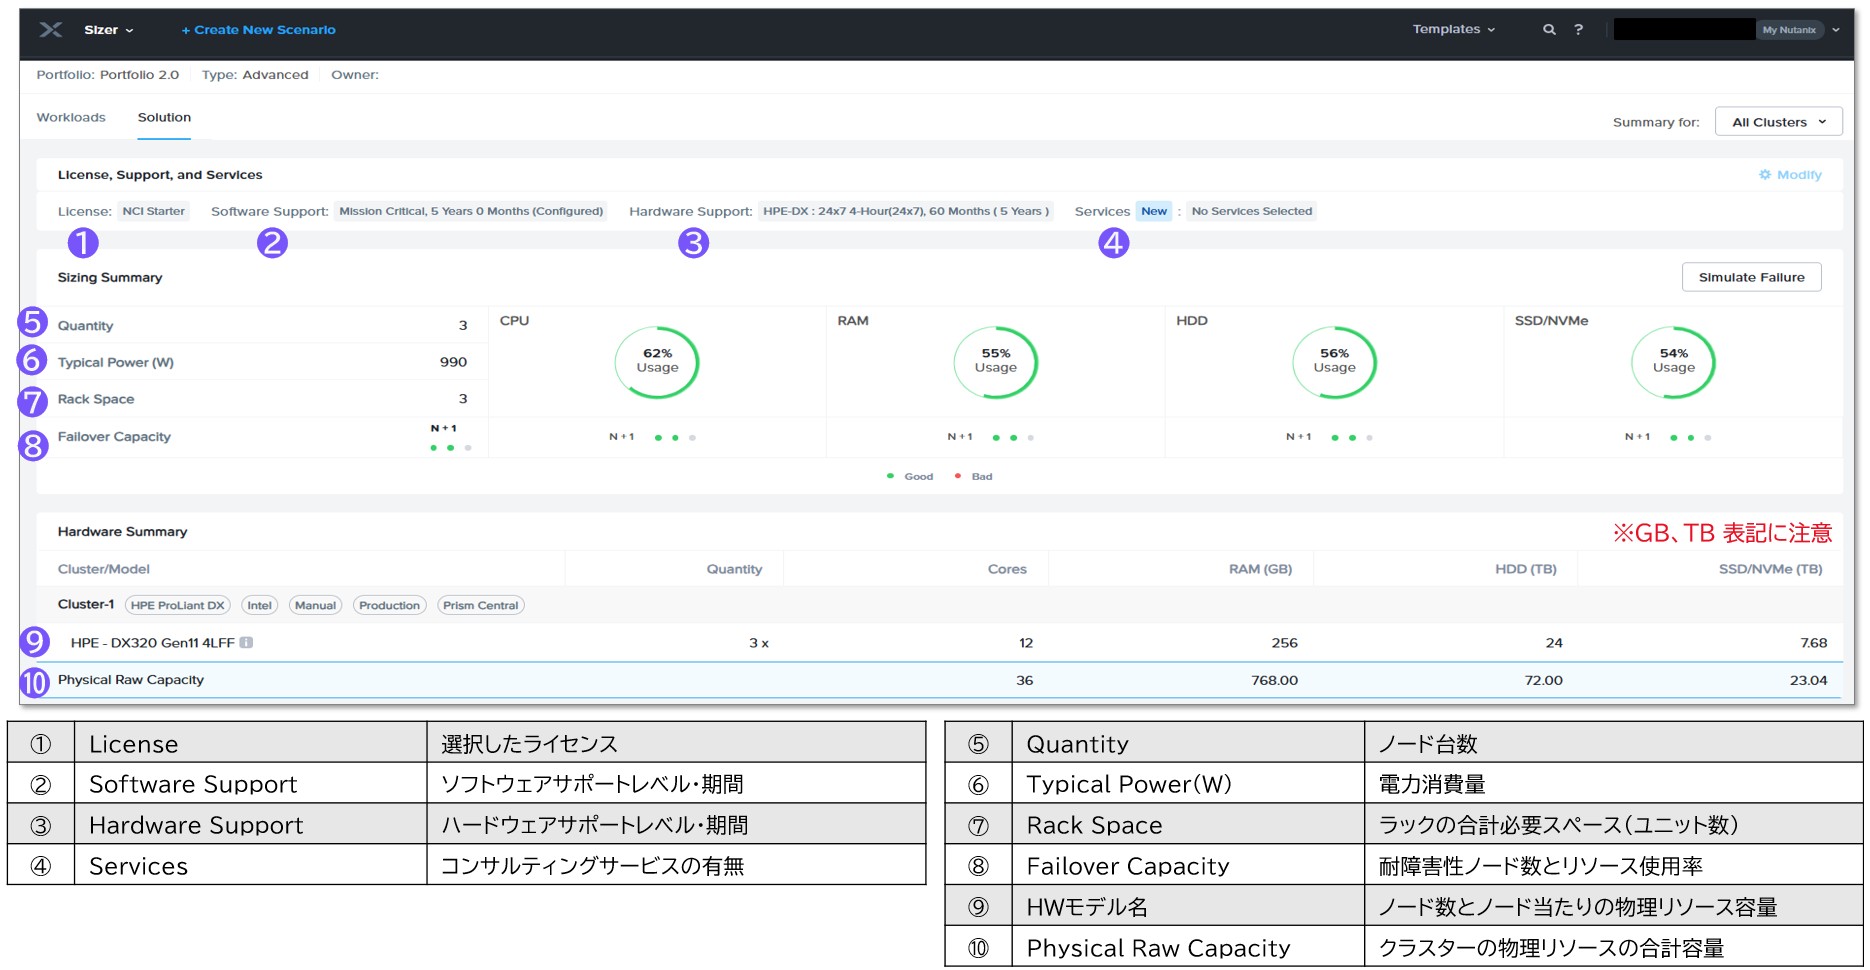
Task: Click the SSD/NVMe 54% usage gauge
Action: point(1673,361)
